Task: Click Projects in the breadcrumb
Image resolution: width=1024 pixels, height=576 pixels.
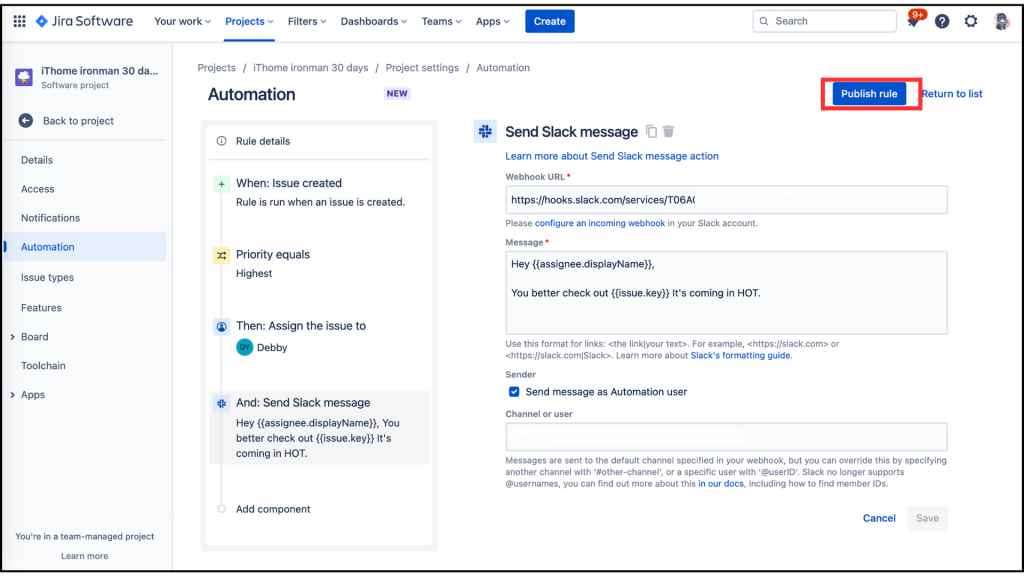Action: (216, 68)
